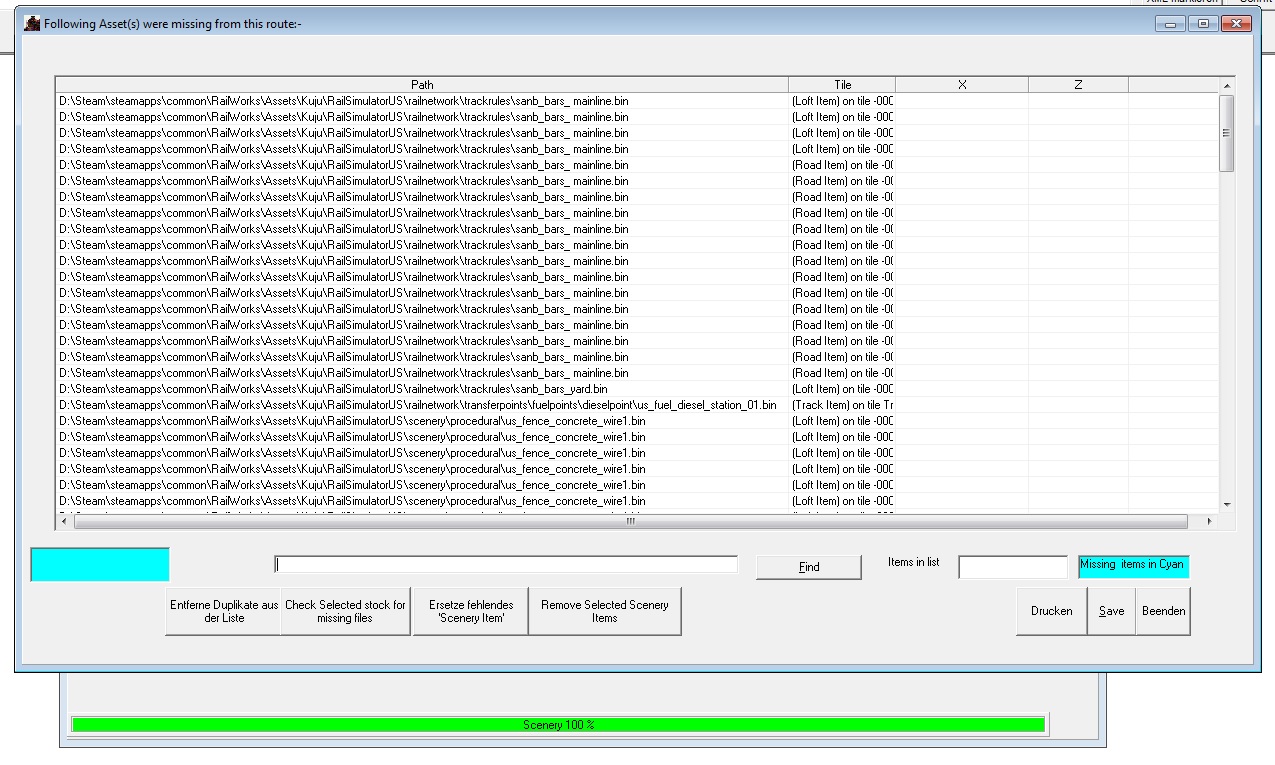Select the first sanb_bars_ mainline.bin row

[x=638, y=101]
